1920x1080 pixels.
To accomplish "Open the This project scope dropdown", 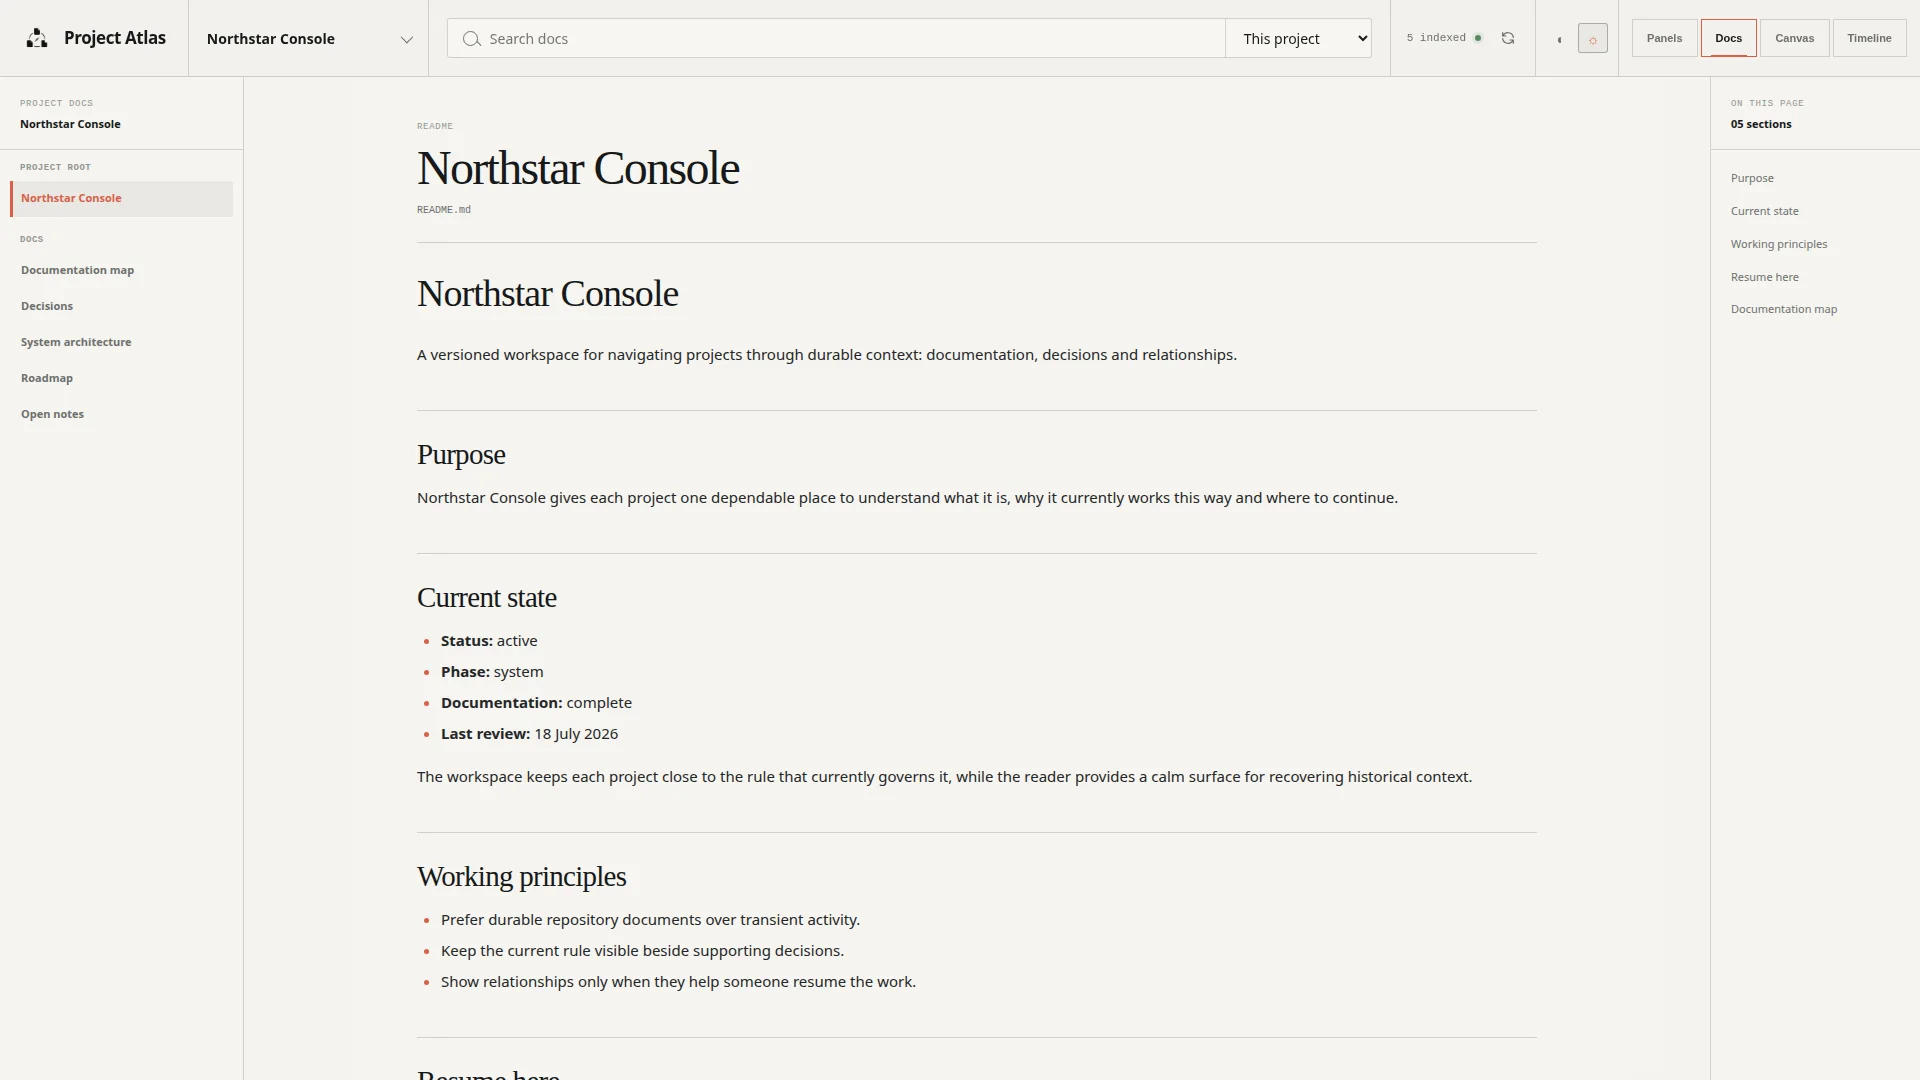I will tap(1298, 39).
